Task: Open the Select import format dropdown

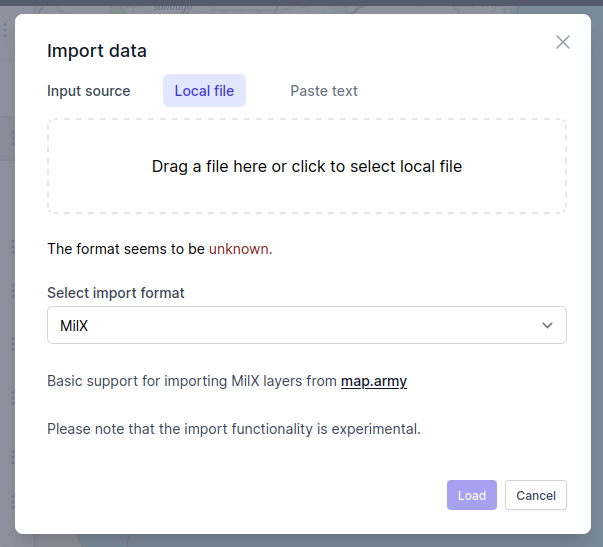Action: tap(307, 325)
